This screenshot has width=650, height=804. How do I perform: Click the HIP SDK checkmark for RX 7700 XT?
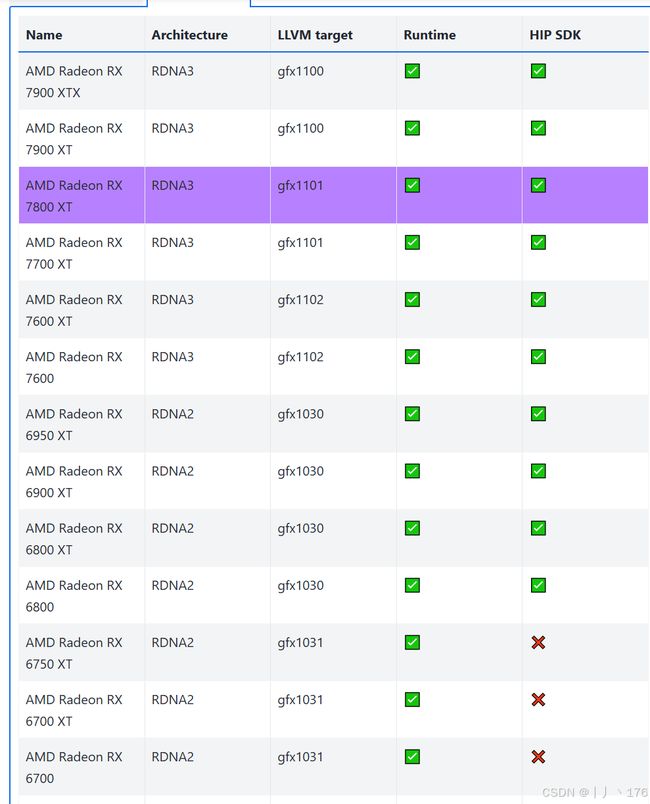click(538, 243)
